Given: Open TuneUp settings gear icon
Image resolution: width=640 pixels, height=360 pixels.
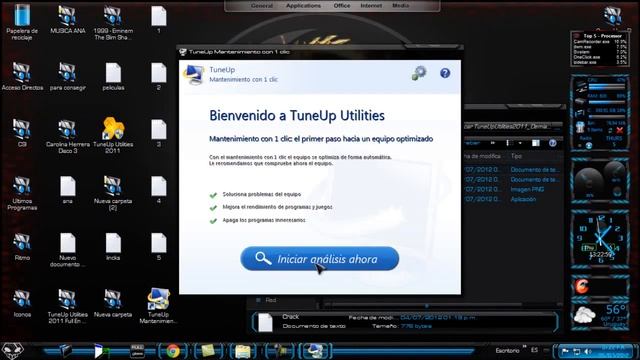Looking at the screenshot, I should coord(419,73).
